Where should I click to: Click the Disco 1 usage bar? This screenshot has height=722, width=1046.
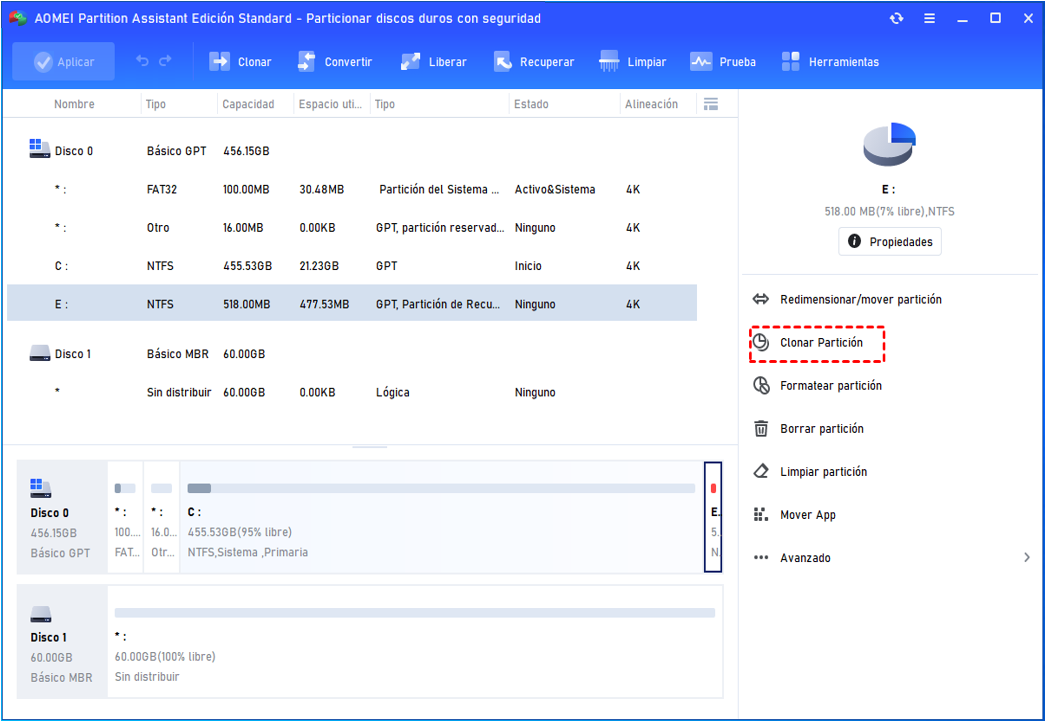coord(415,613)
